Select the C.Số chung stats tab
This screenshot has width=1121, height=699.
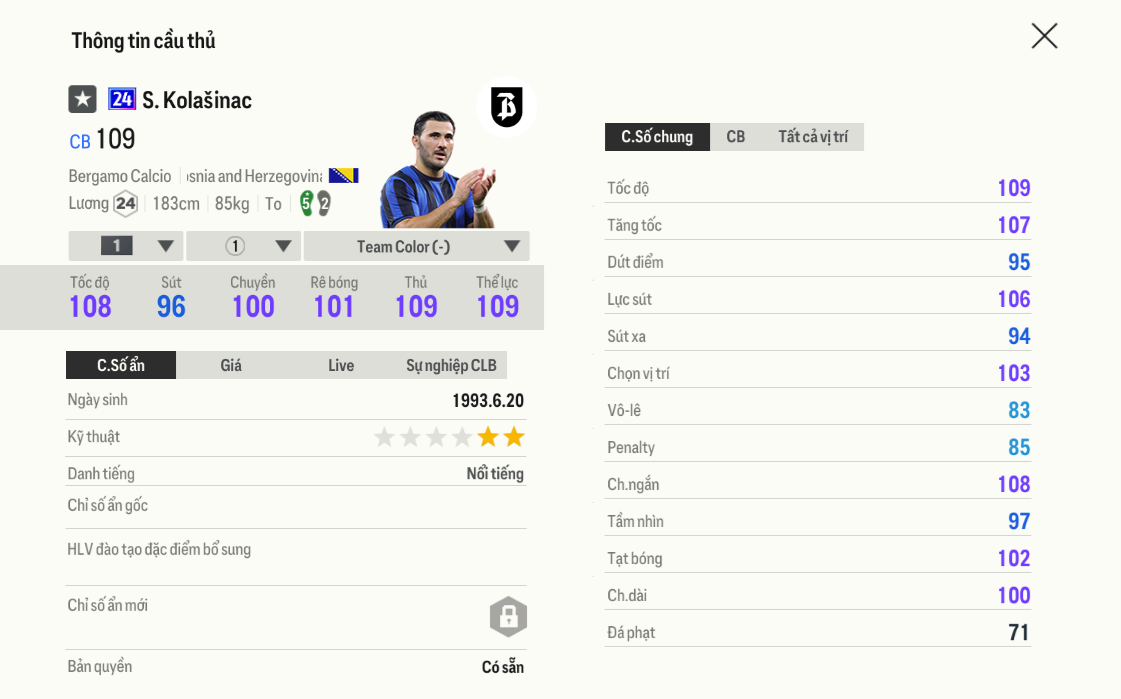(x=657, y=137)
